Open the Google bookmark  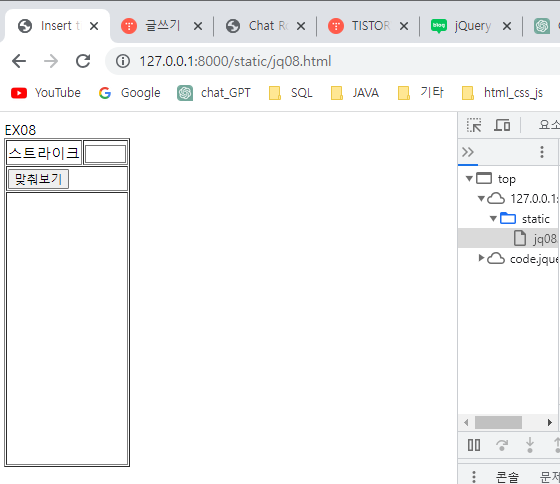[129, 93]
